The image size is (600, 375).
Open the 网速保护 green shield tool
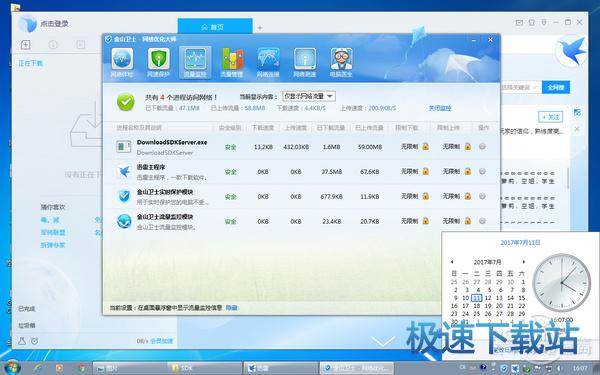coord(158,63)
